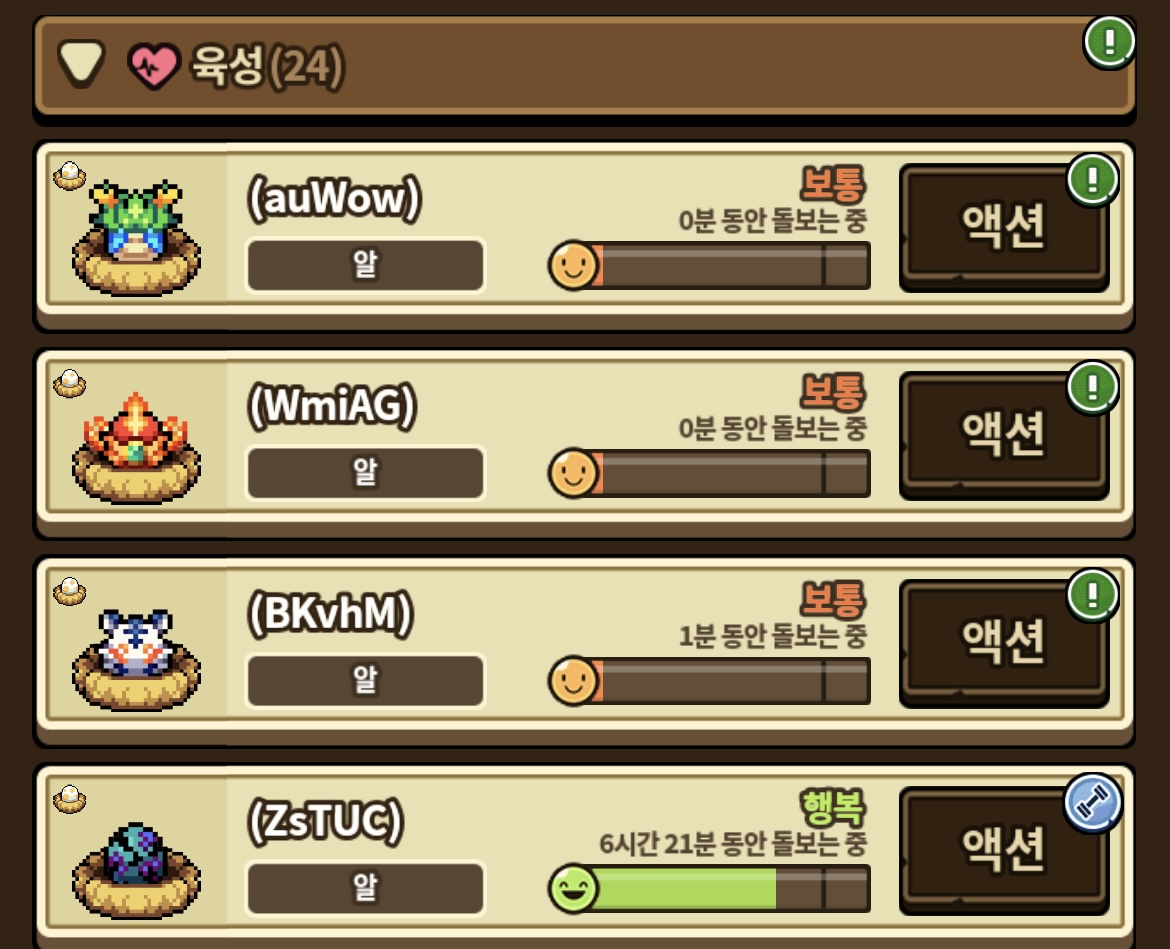This screenshot has width=1170, height=949.
Task: Click the green exclamation badge on BKvhM row
Action: [1093, 595]
